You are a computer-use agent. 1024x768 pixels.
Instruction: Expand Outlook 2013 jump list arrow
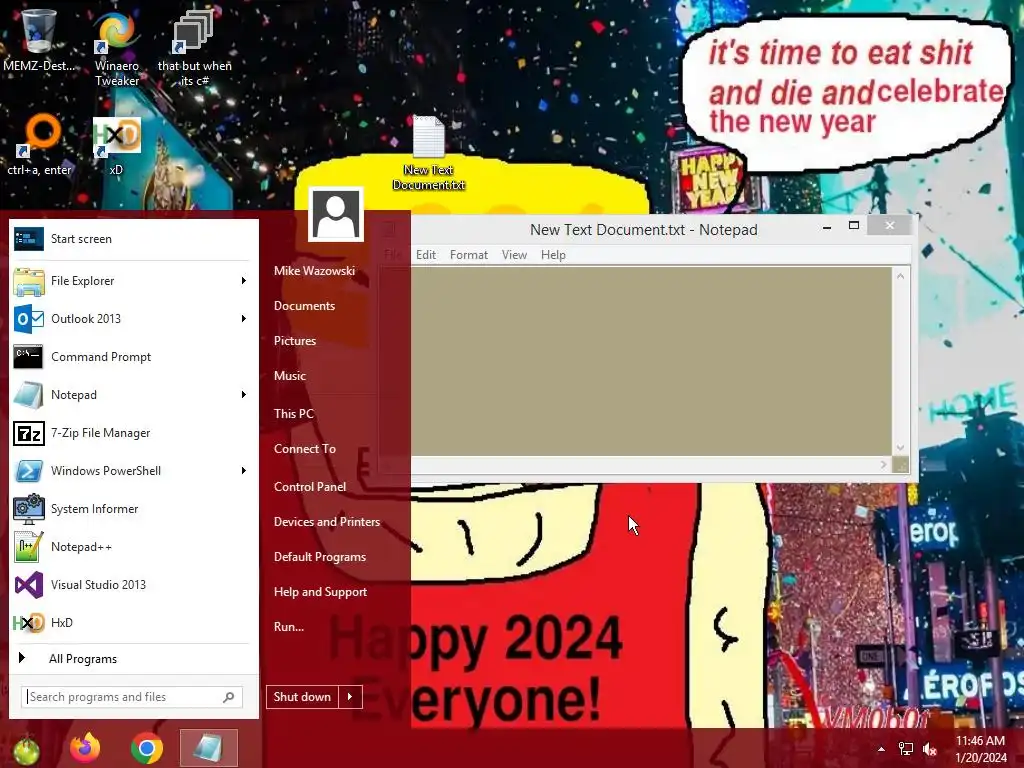(x=244, y=319)
